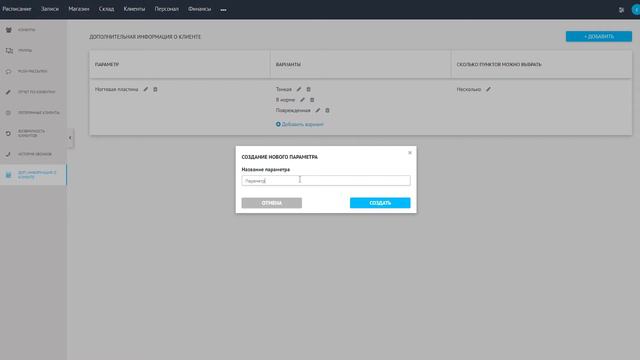The width and height of the screenshot is (640, 360).
Task: Open История звонков in the sidebar
Action: click(34, 154)
